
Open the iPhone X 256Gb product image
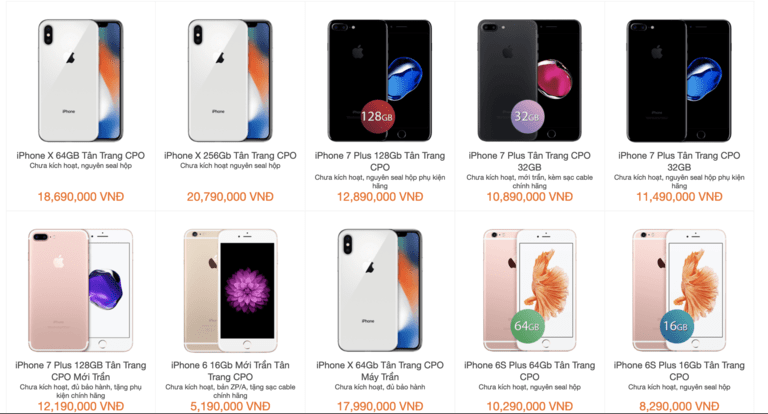pos(230,80)
